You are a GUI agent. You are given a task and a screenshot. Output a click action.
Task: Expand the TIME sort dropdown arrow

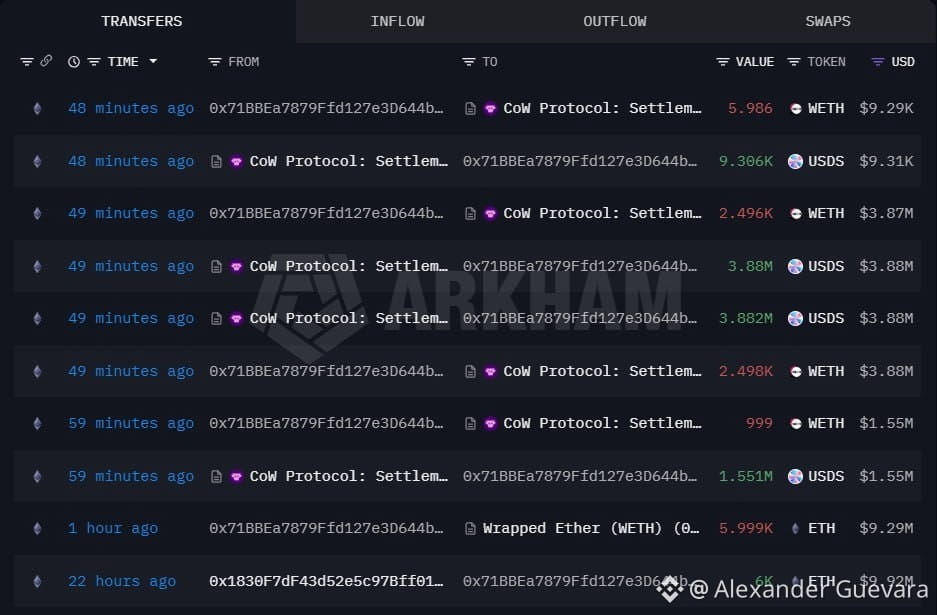point(153,61)
